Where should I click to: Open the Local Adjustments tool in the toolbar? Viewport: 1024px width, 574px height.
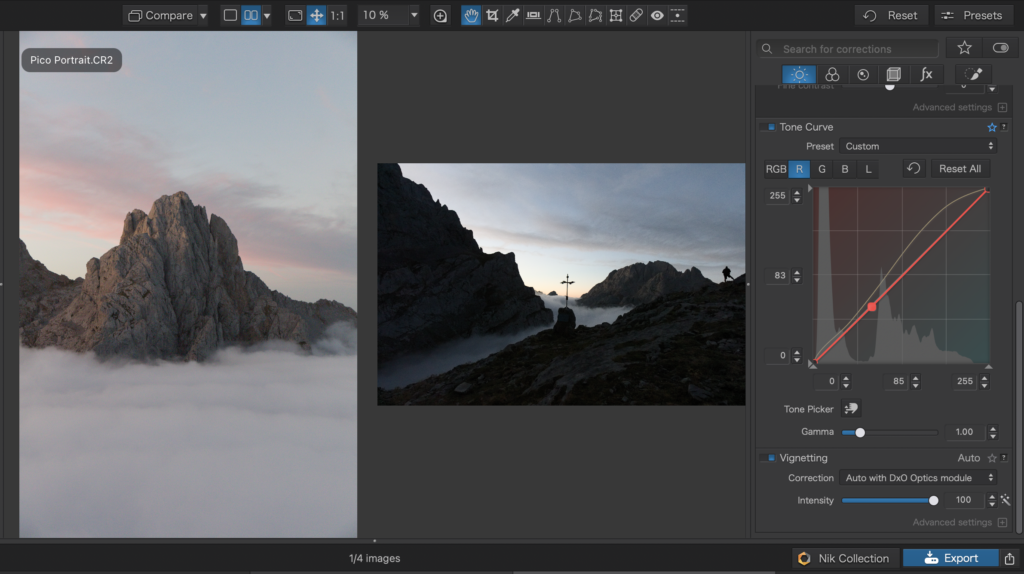pos(678,15)
